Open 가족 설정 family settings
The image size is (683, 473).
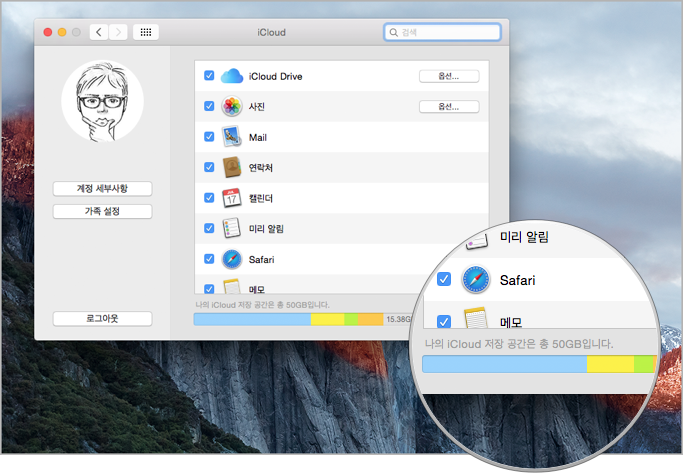coord(102,211)
